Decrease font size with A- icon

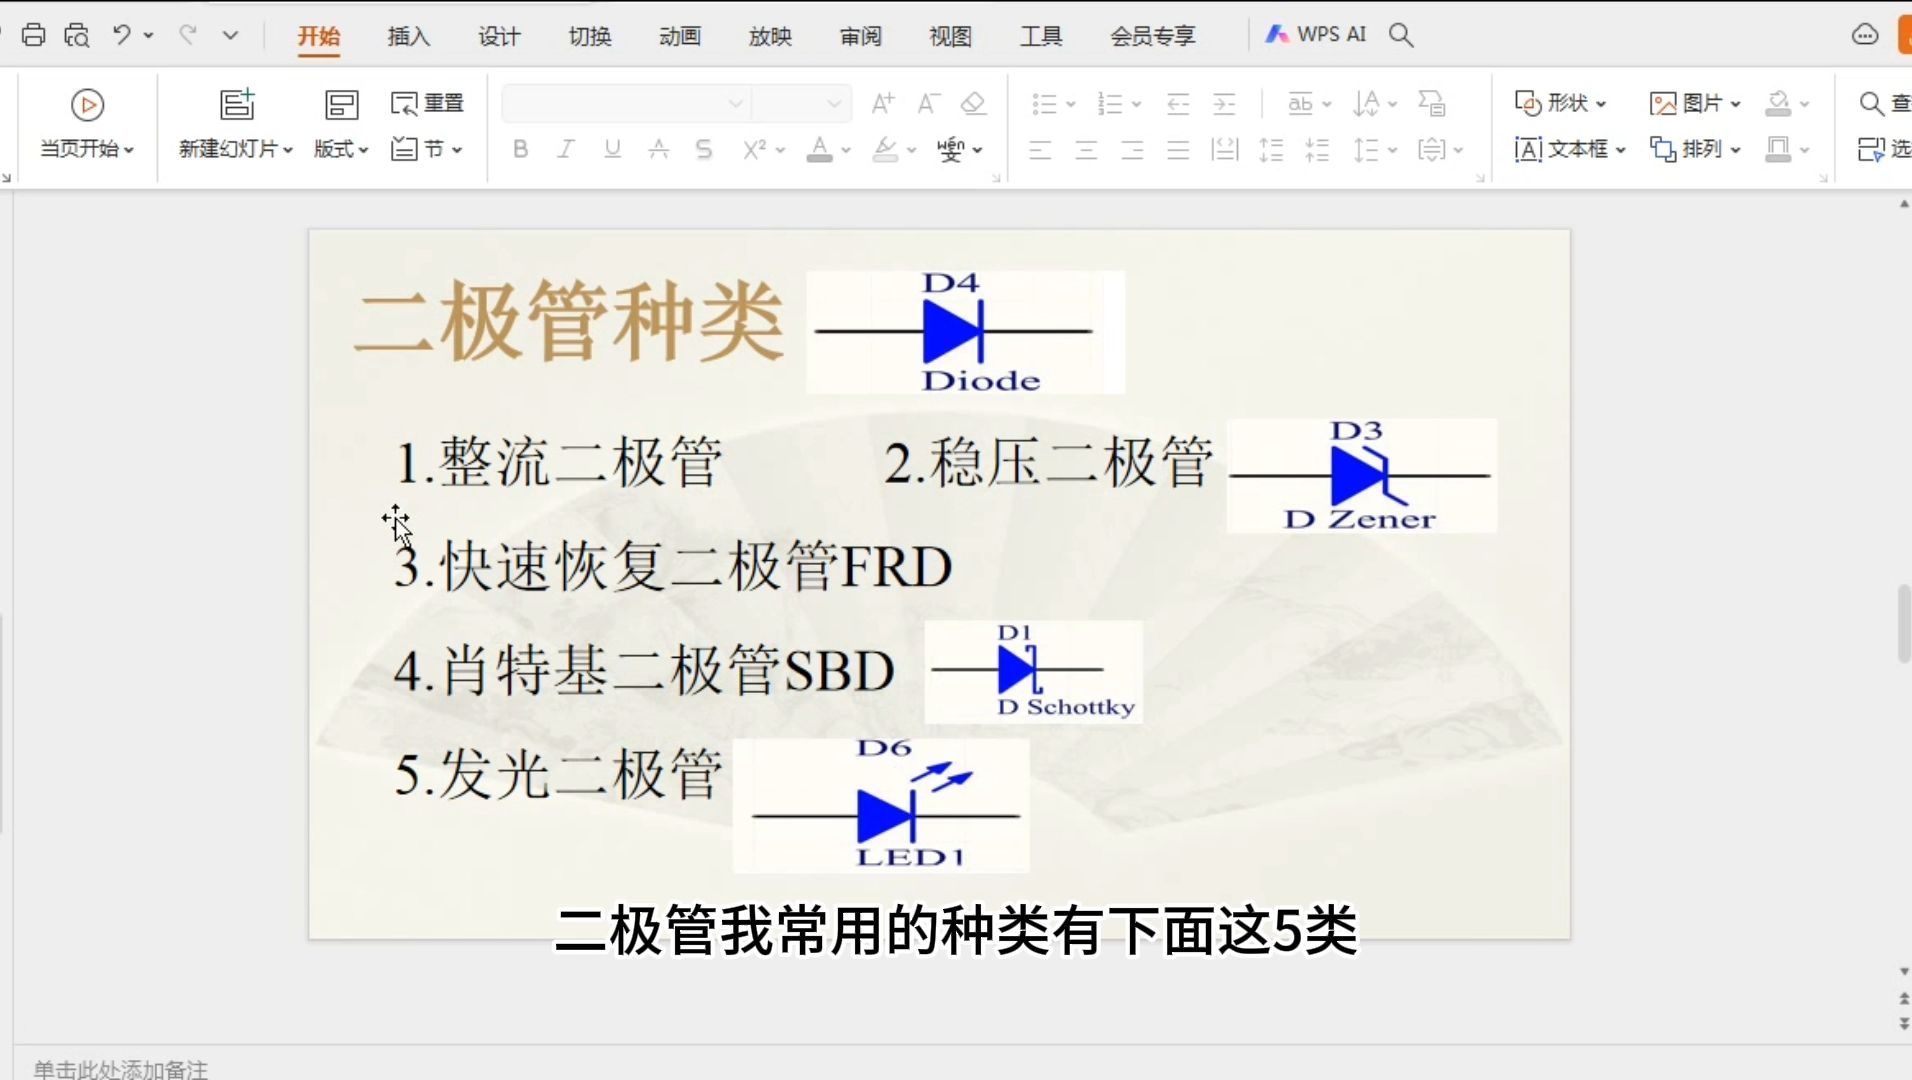tap(928, 103)
